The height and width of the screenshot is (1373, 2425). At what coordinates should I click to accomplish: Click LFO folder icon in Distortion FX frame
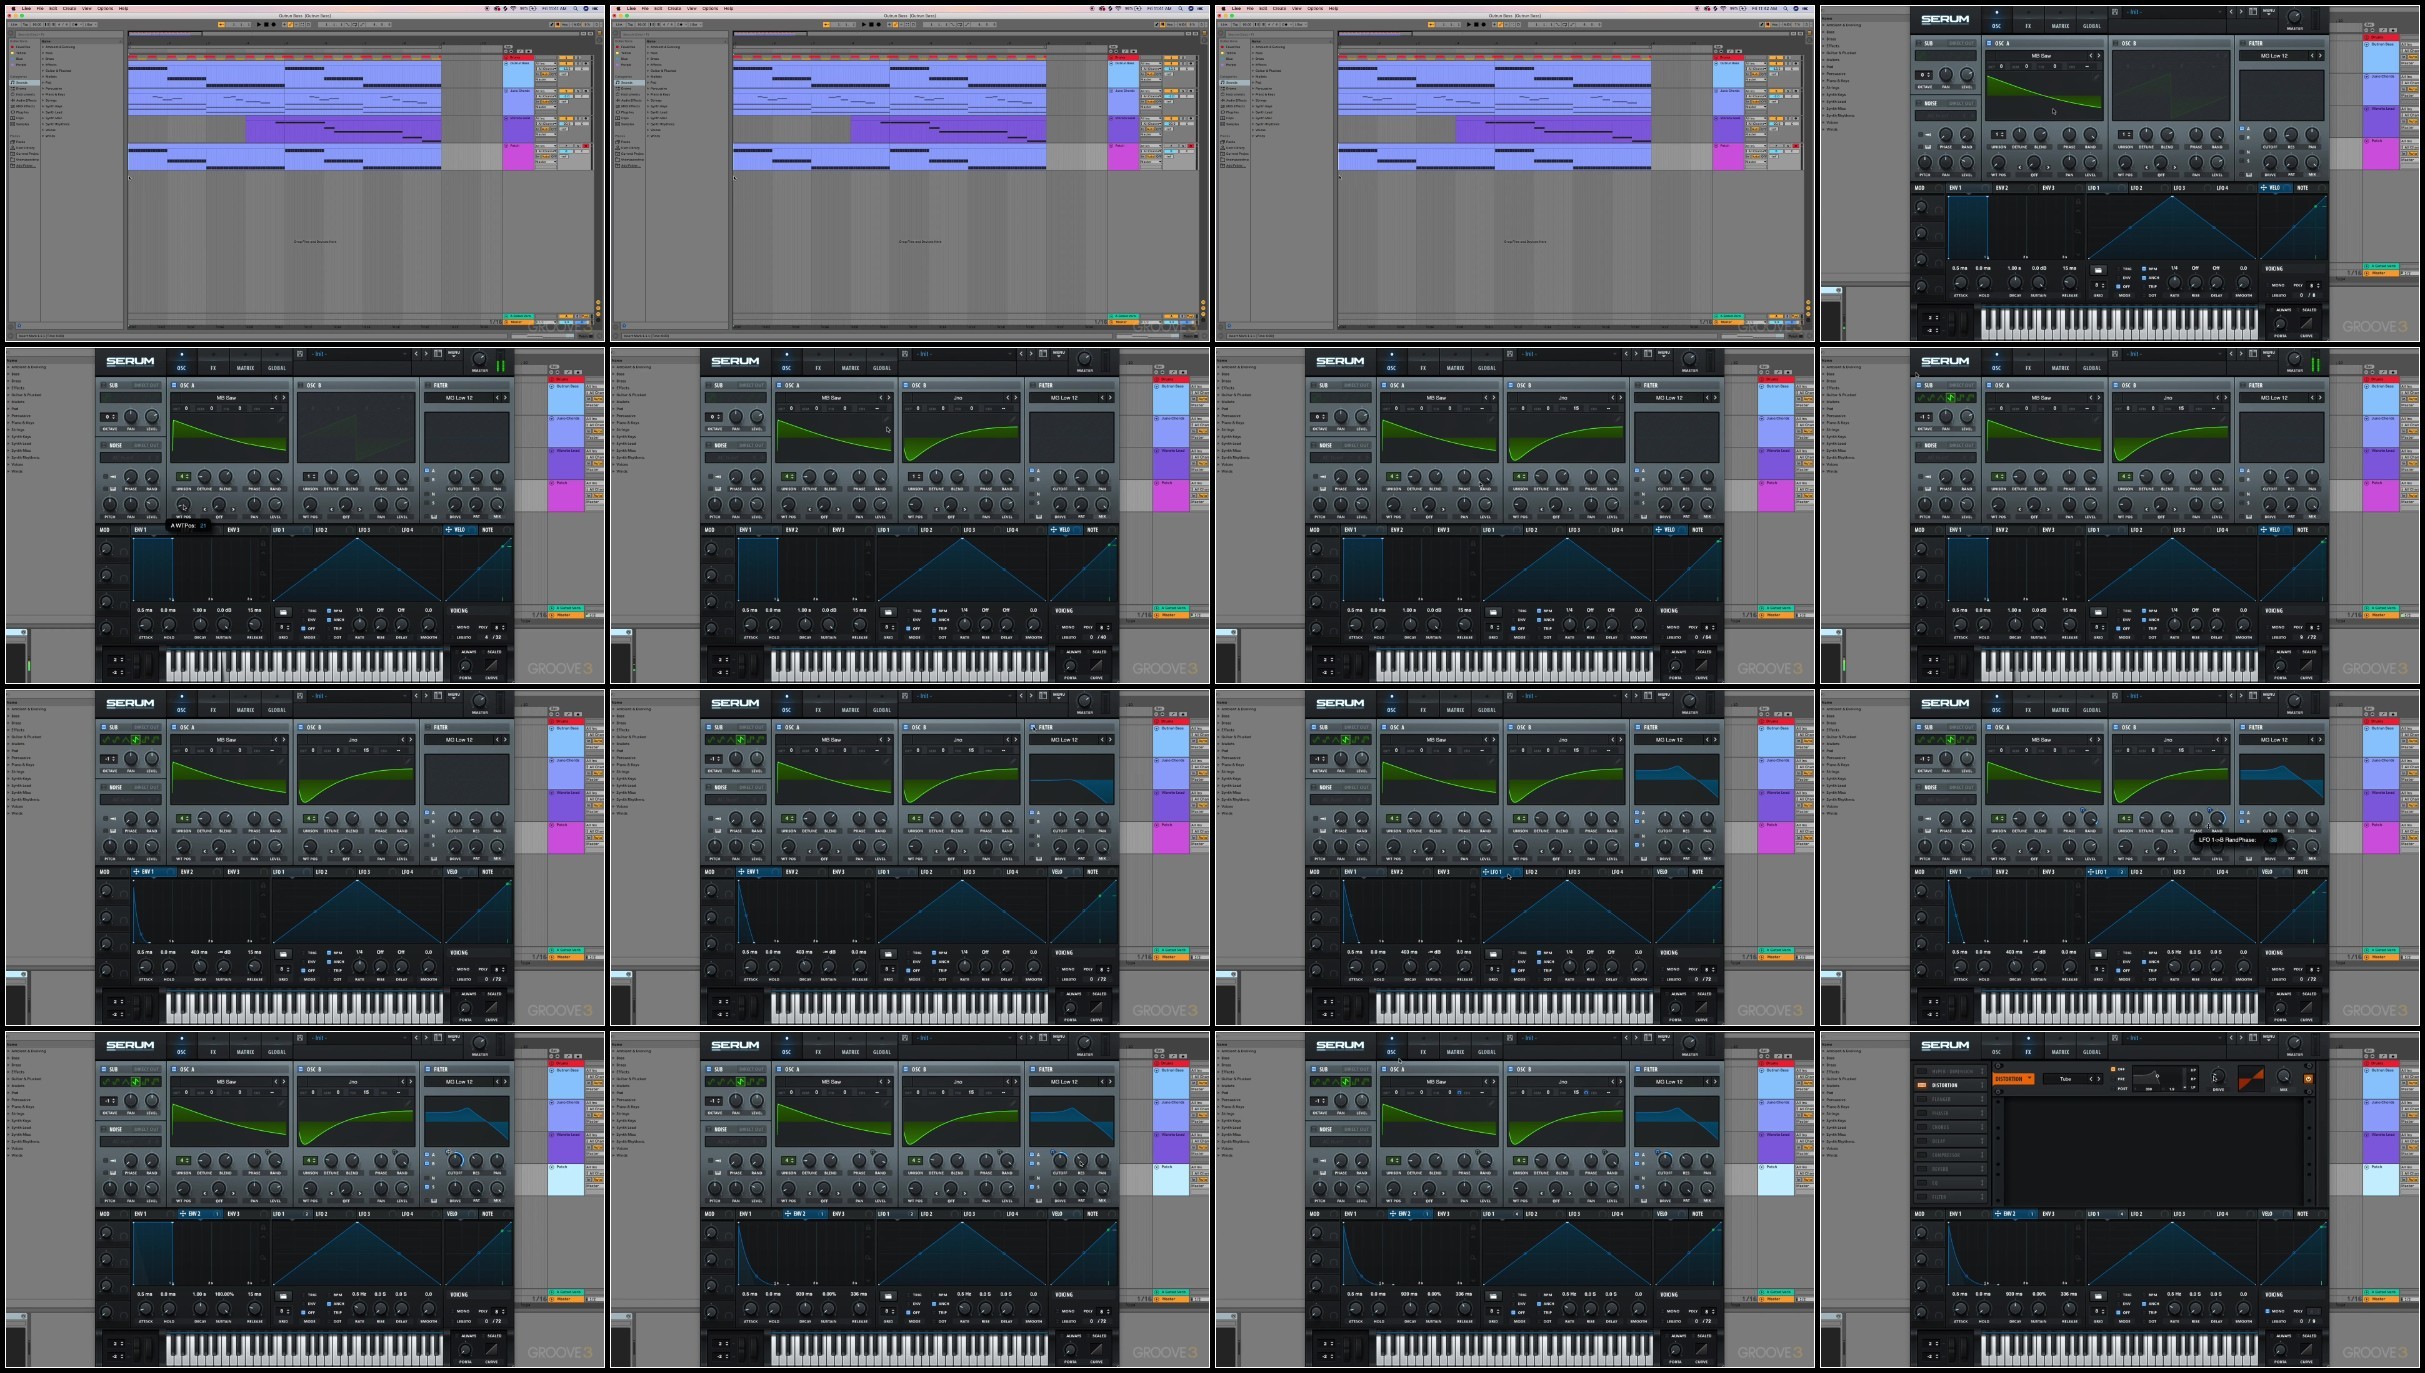(x=2098, y=1296)
